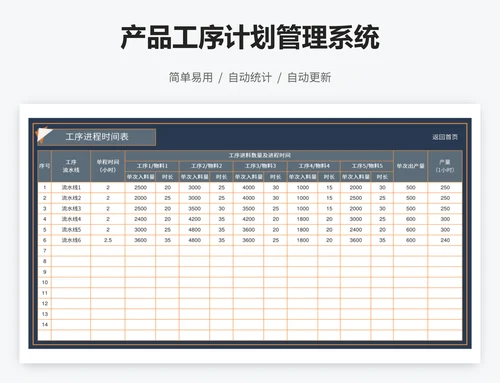Click 单次入料量 header under 工序5/物料5
Image resolution: width=500 pixels, height=383 pixels.
[356, 177]
